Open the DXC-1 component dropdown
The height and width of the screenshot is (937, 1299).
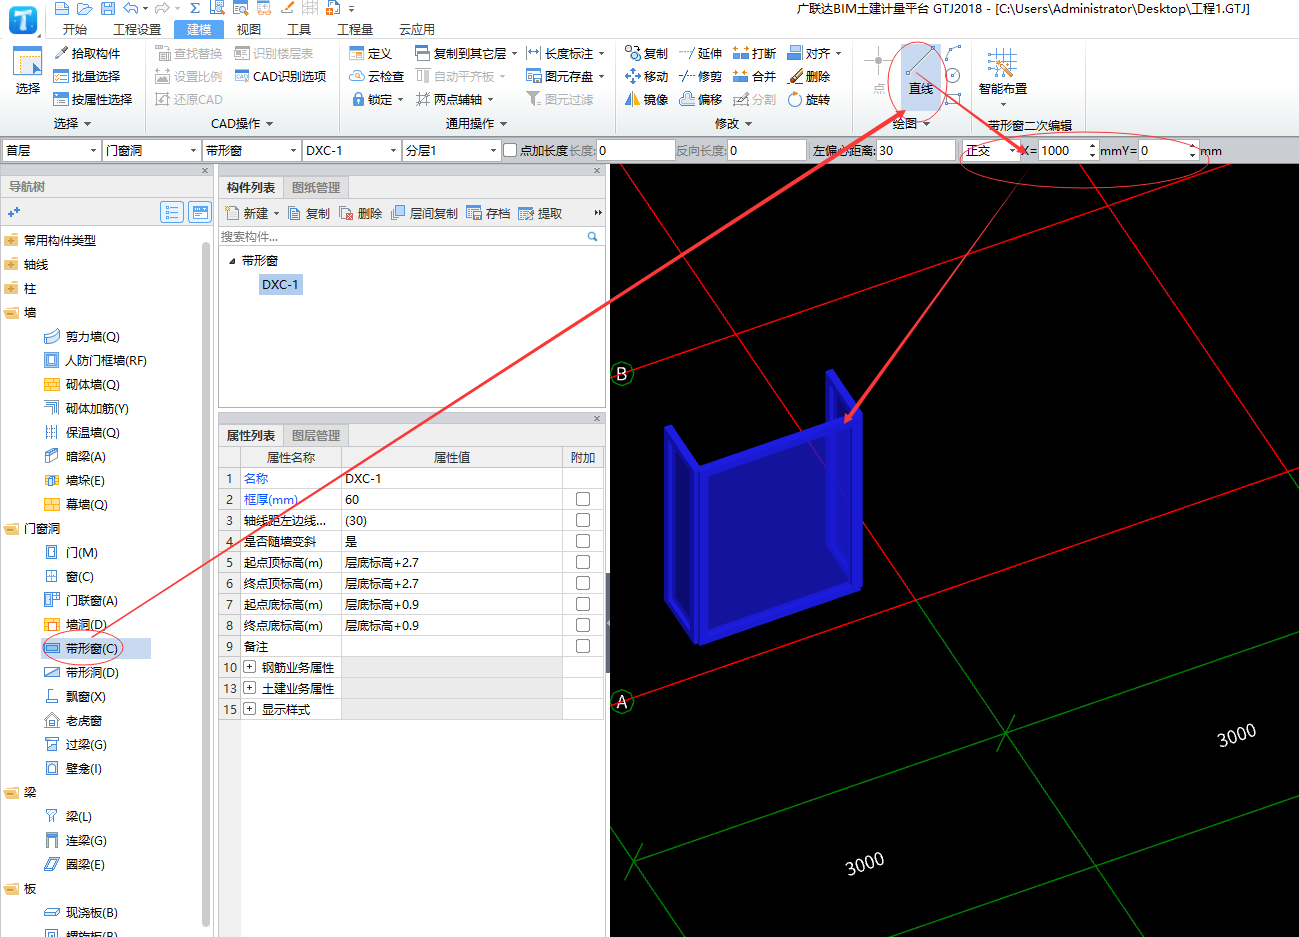[x=351, y=150]
